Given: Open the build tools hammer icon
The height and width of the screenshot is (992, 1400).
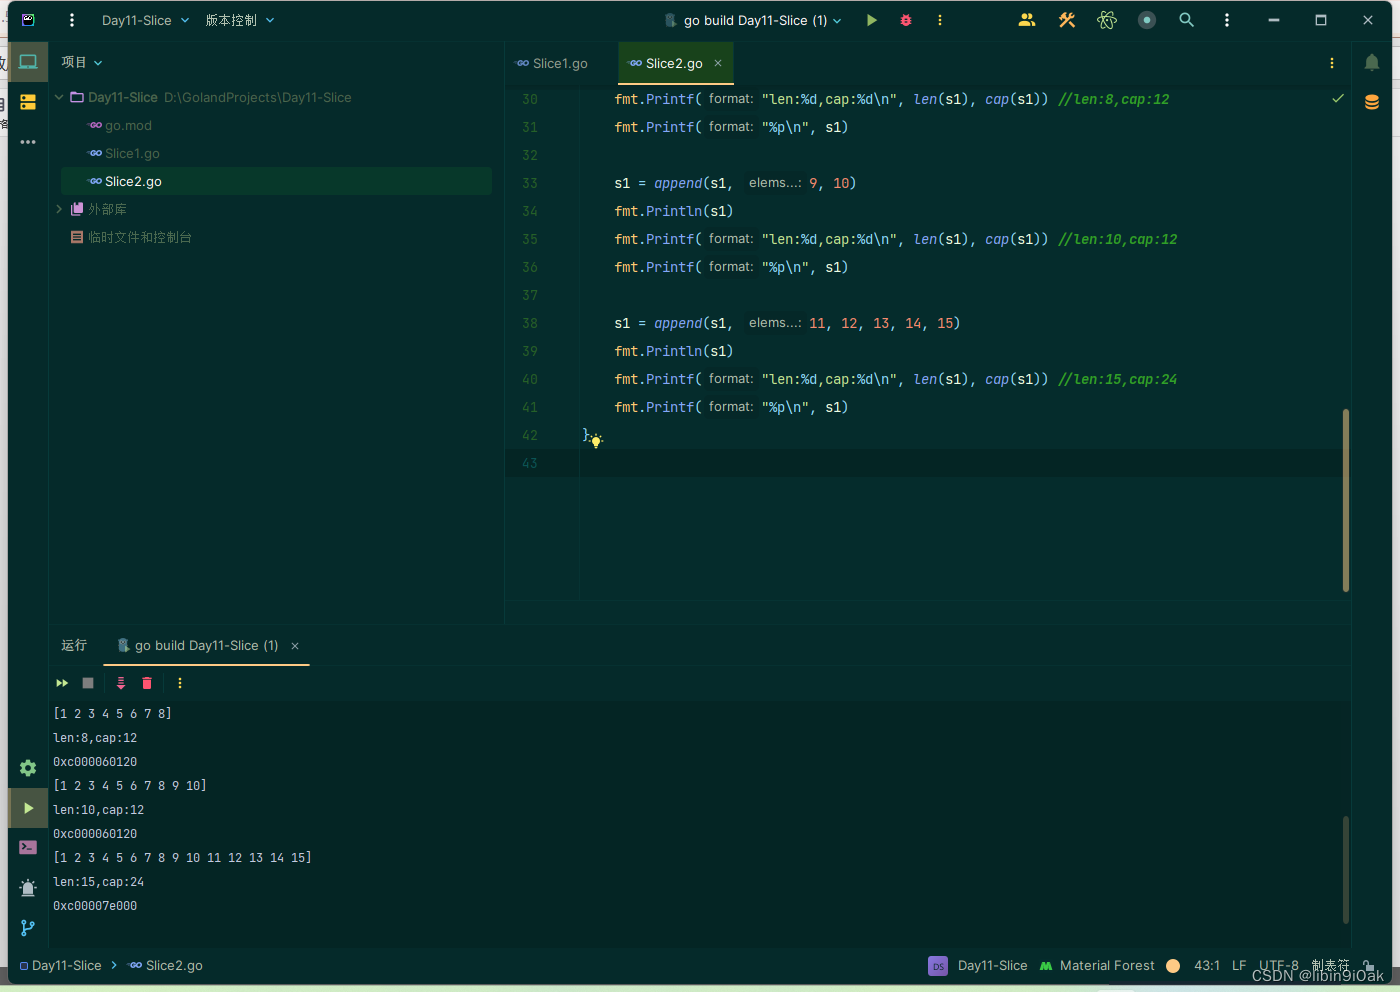Looking at the screenshot, I should pos(1067,20).
